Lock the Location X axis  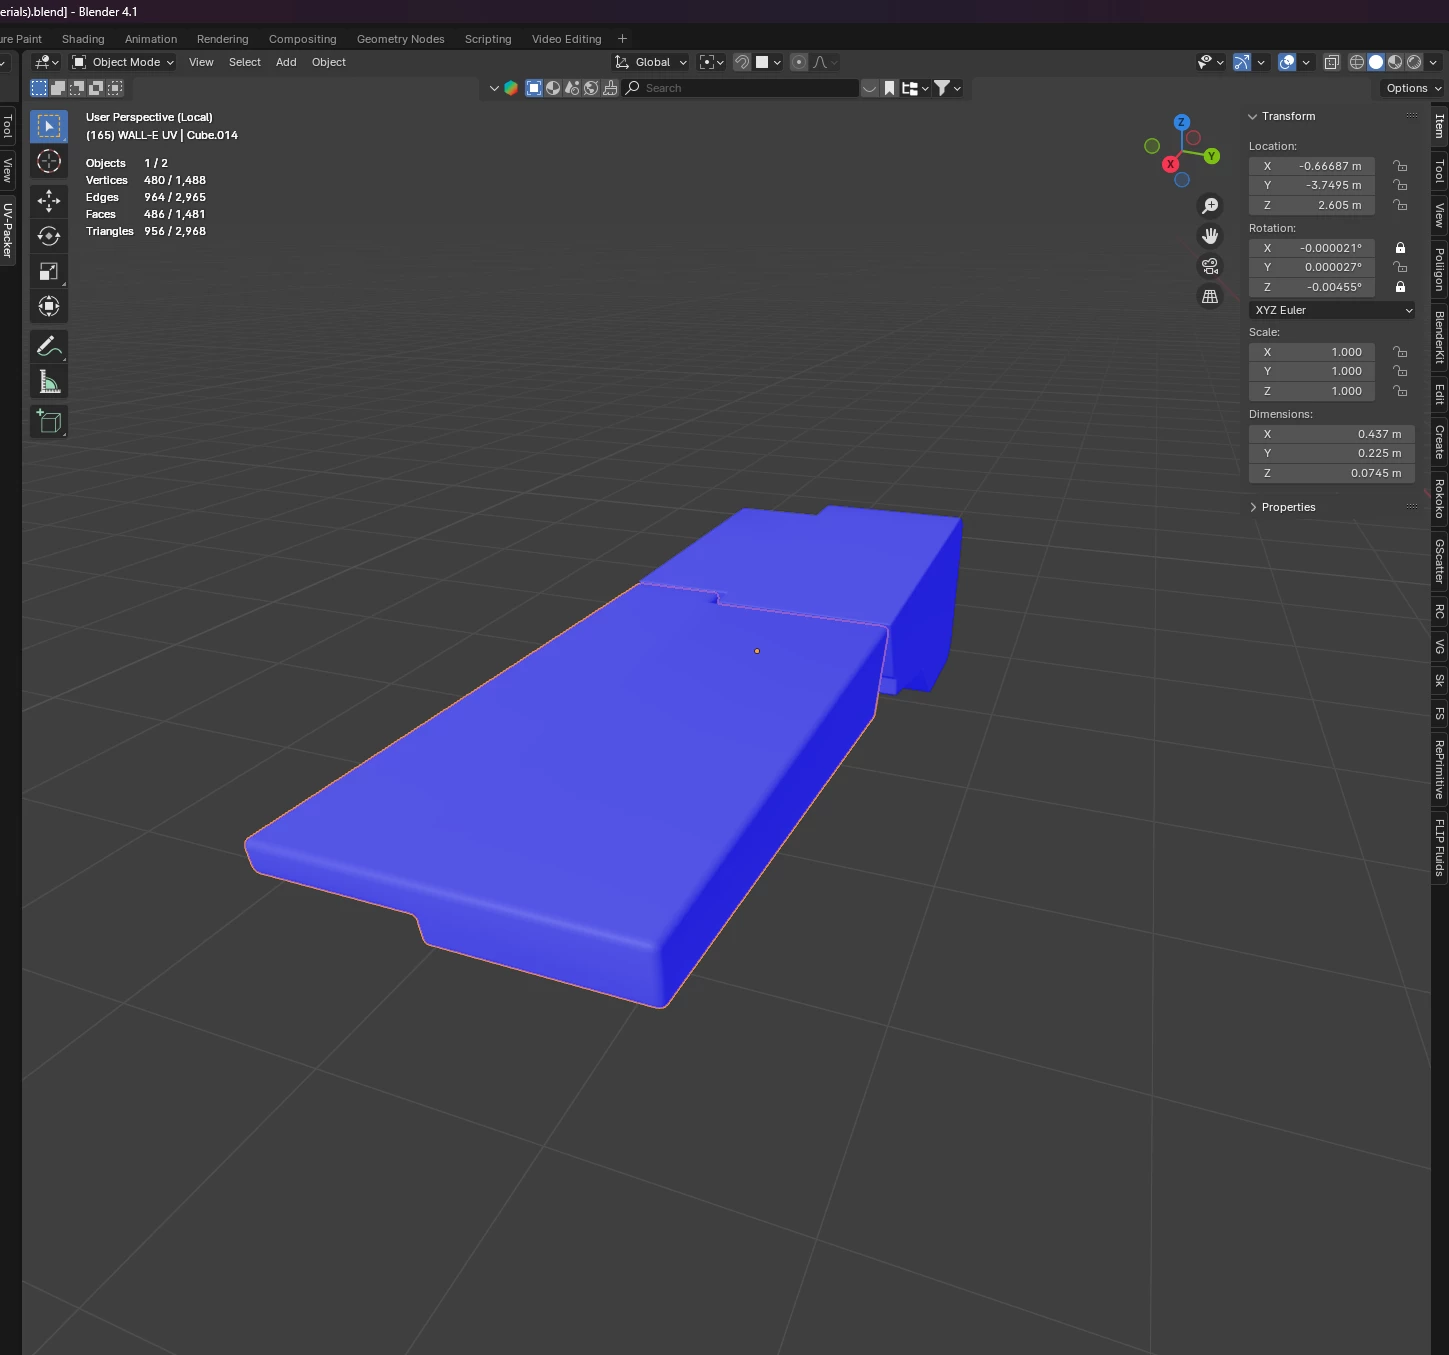(1400, 166)
